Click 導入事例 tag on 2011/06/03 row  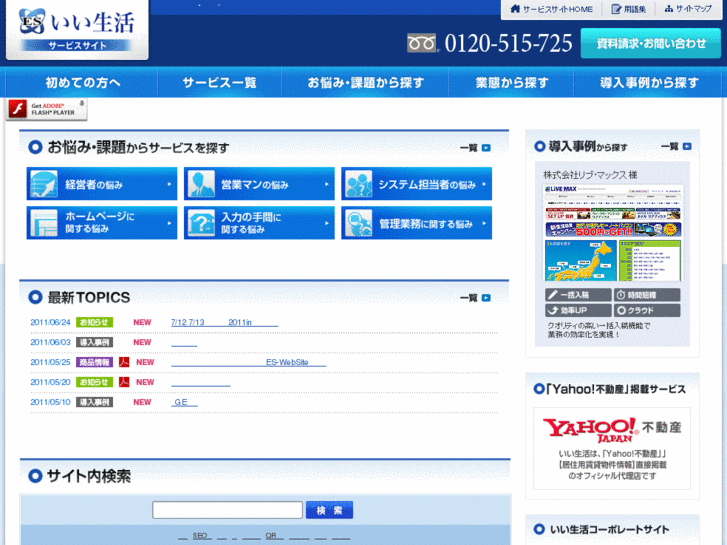click(95, 342)
